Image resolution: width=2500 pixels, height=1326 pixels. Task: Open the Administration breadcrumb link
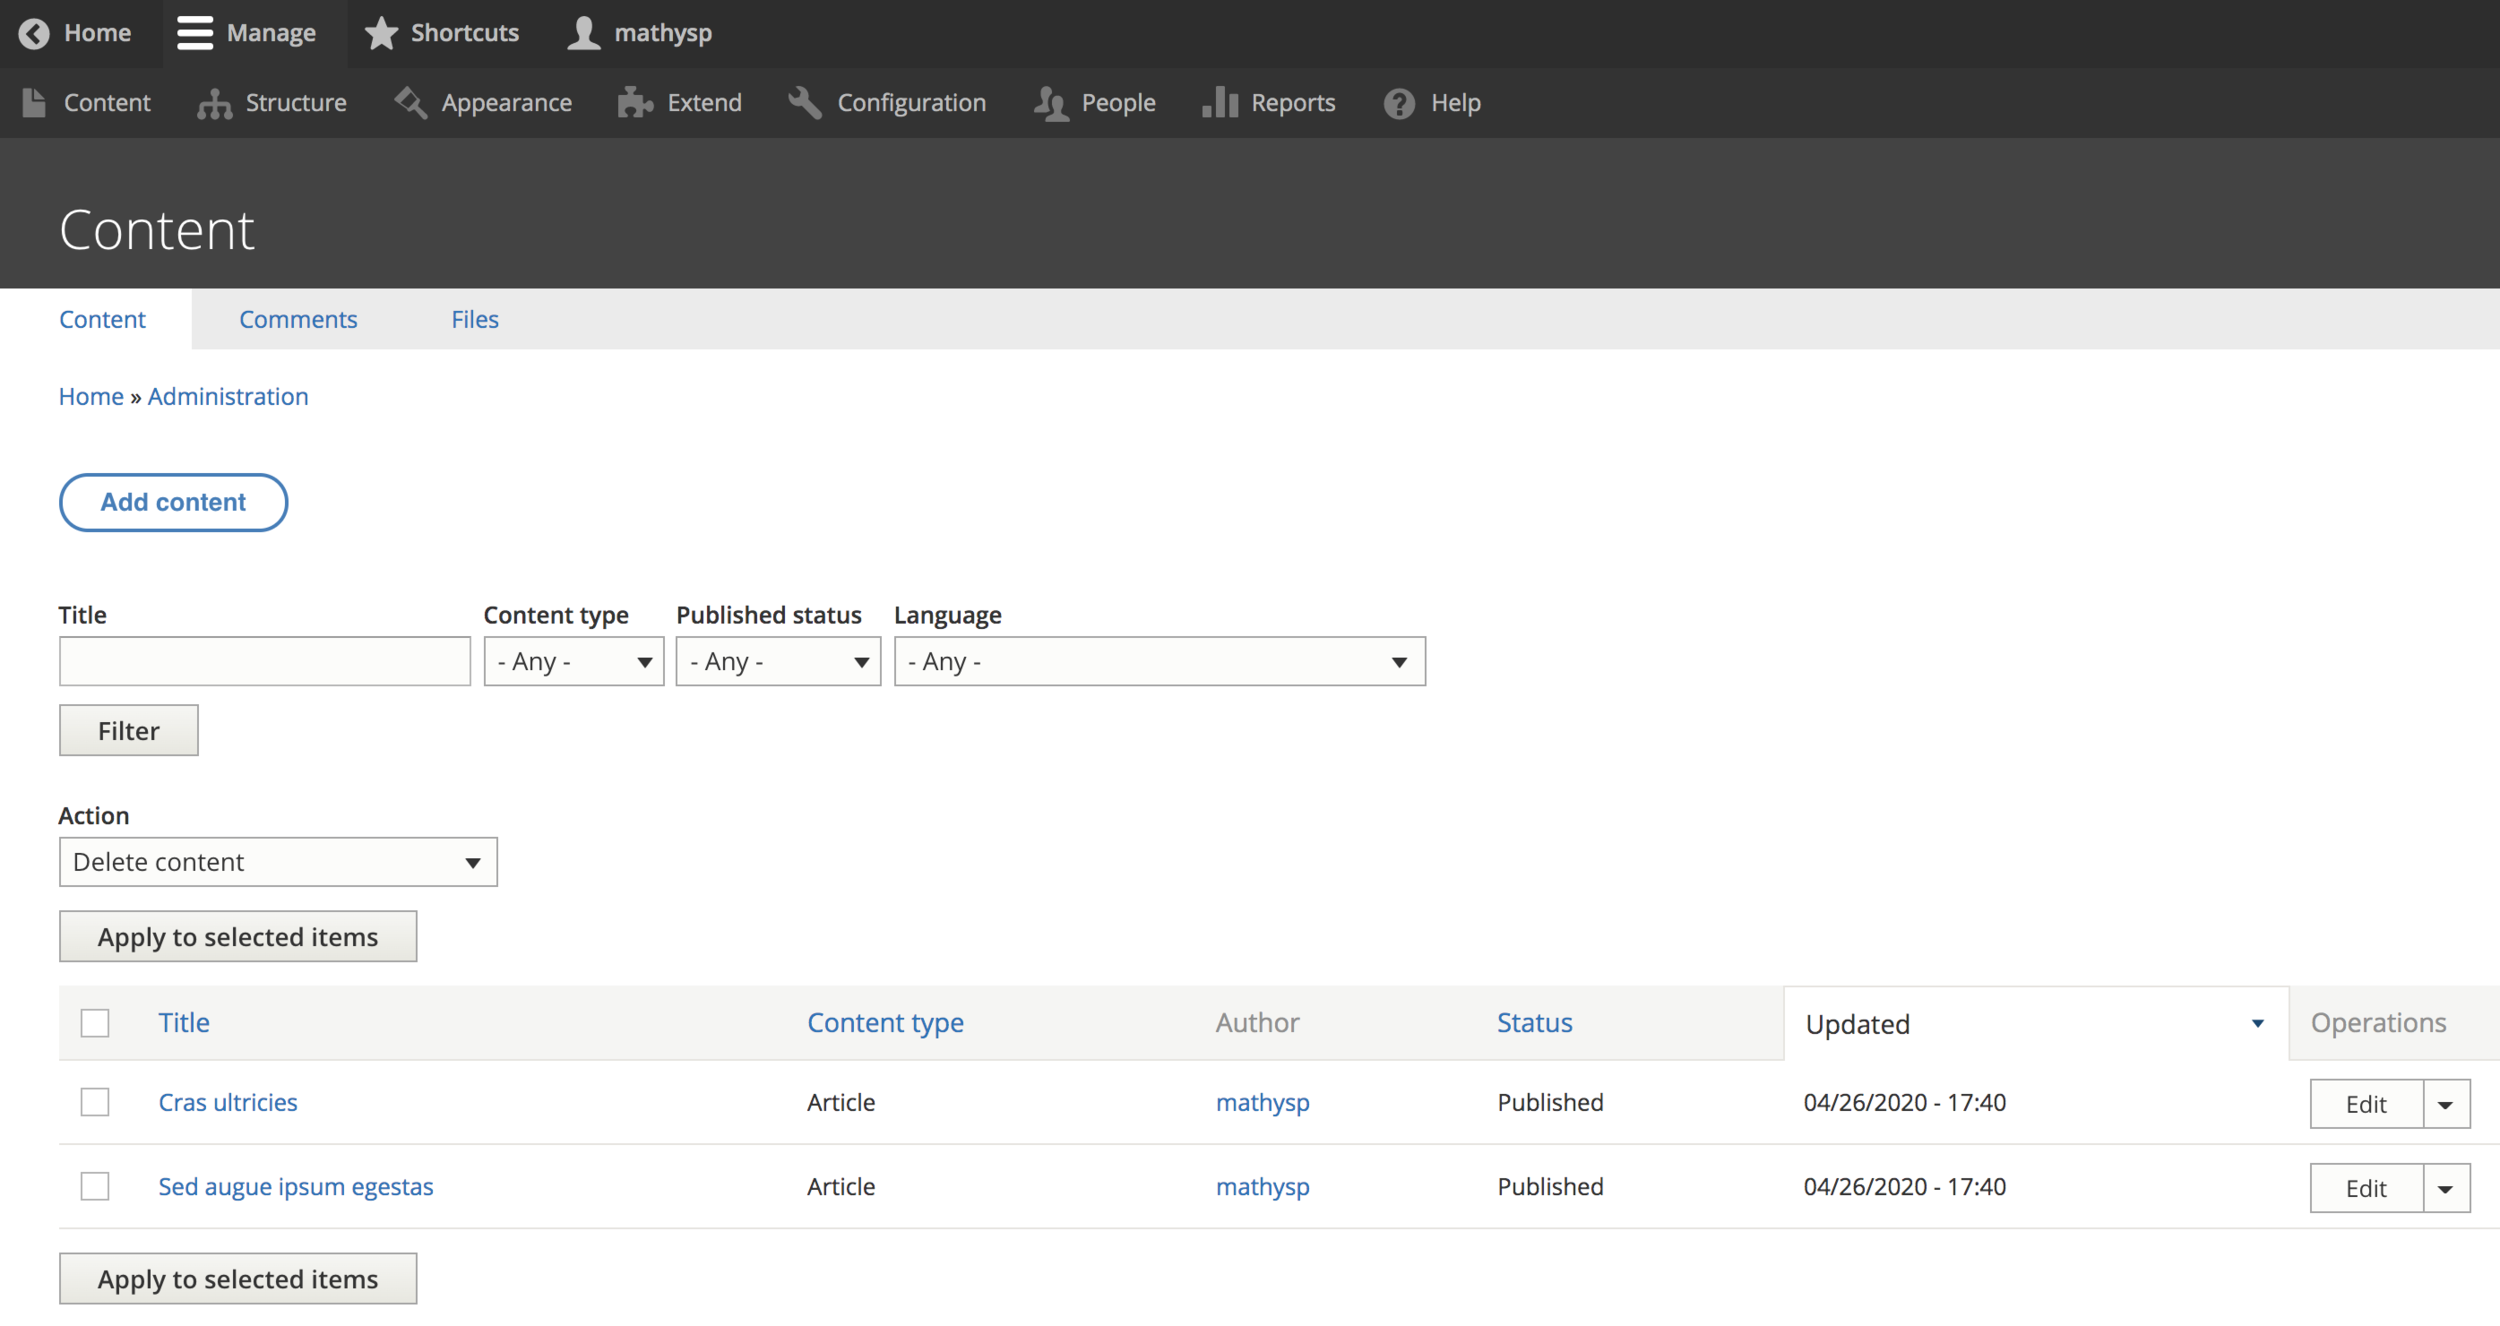[228, 396]
